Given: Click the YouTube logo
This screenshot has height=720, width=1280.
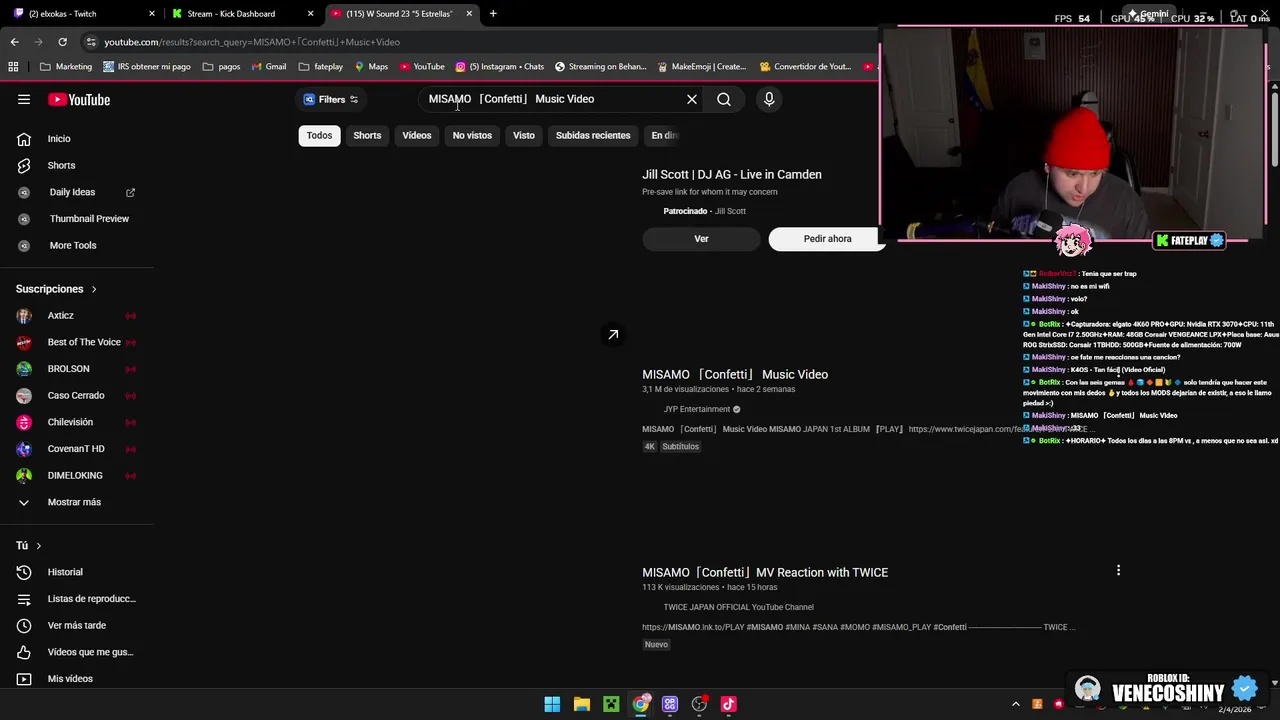Looking at the screenshot, I should click(x=79, y=99).
